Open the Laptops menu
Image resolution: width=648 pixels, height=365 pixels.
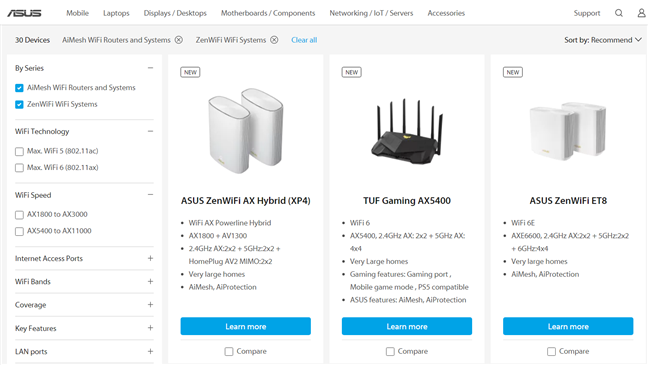[116, 13]
